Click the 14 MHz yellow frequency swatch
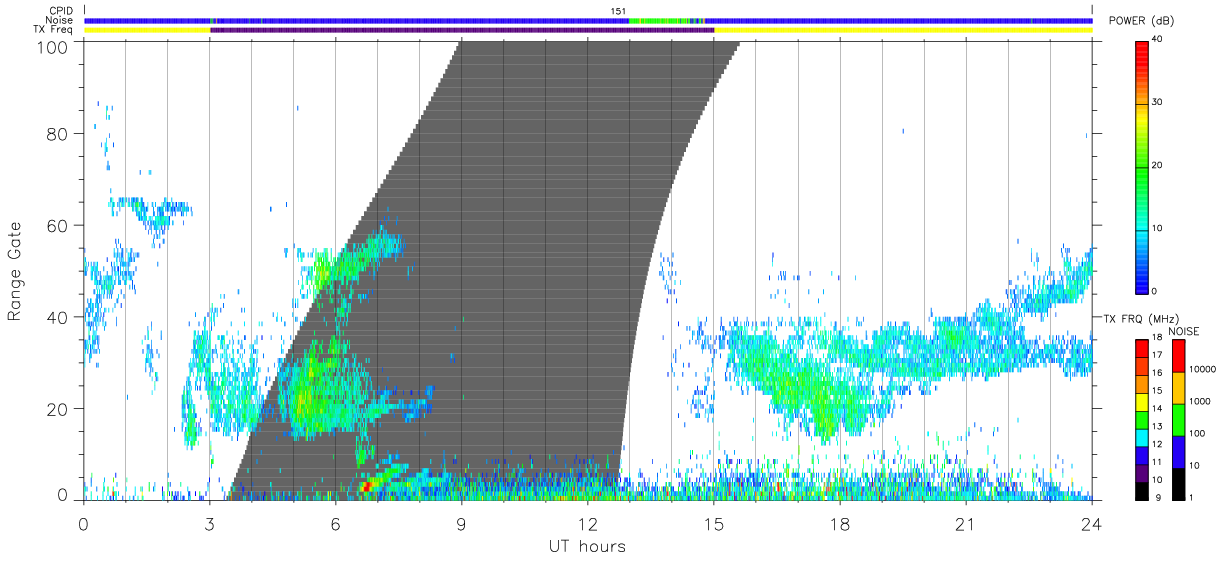 tap(1141, 404)
